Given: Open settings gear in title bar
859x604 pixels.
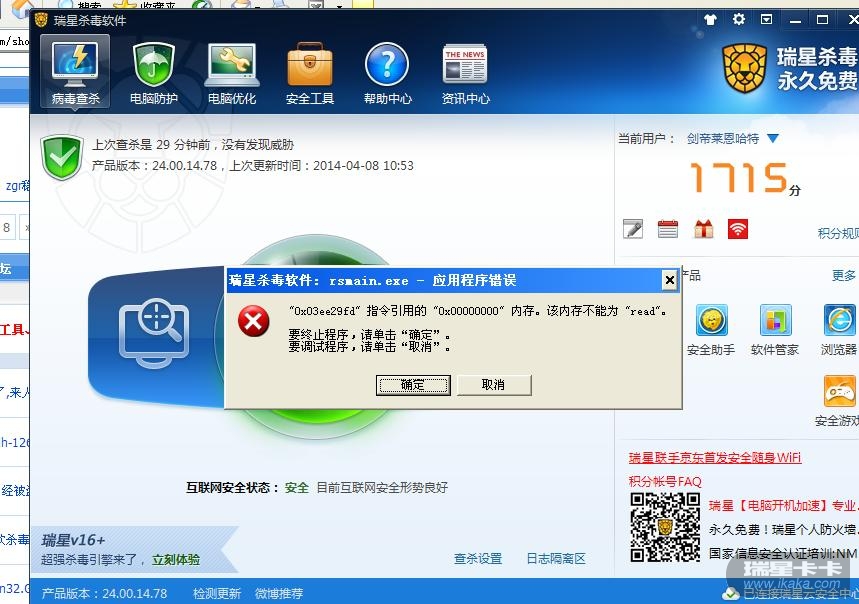Looking at the screenshot, I should click(x=738, y=20).
